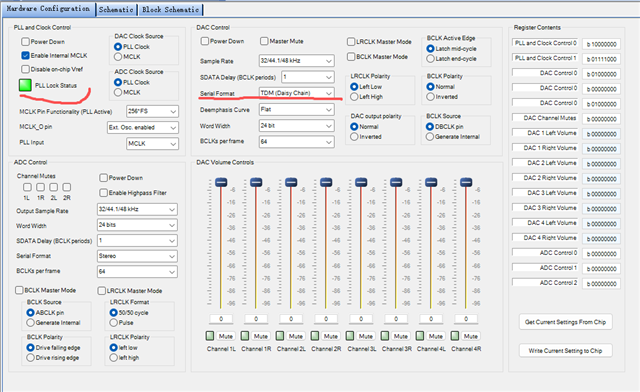640x392 pixels.
Task: Open DAC Serial Format TDM dropdown
Action: [x=297, y=93]
